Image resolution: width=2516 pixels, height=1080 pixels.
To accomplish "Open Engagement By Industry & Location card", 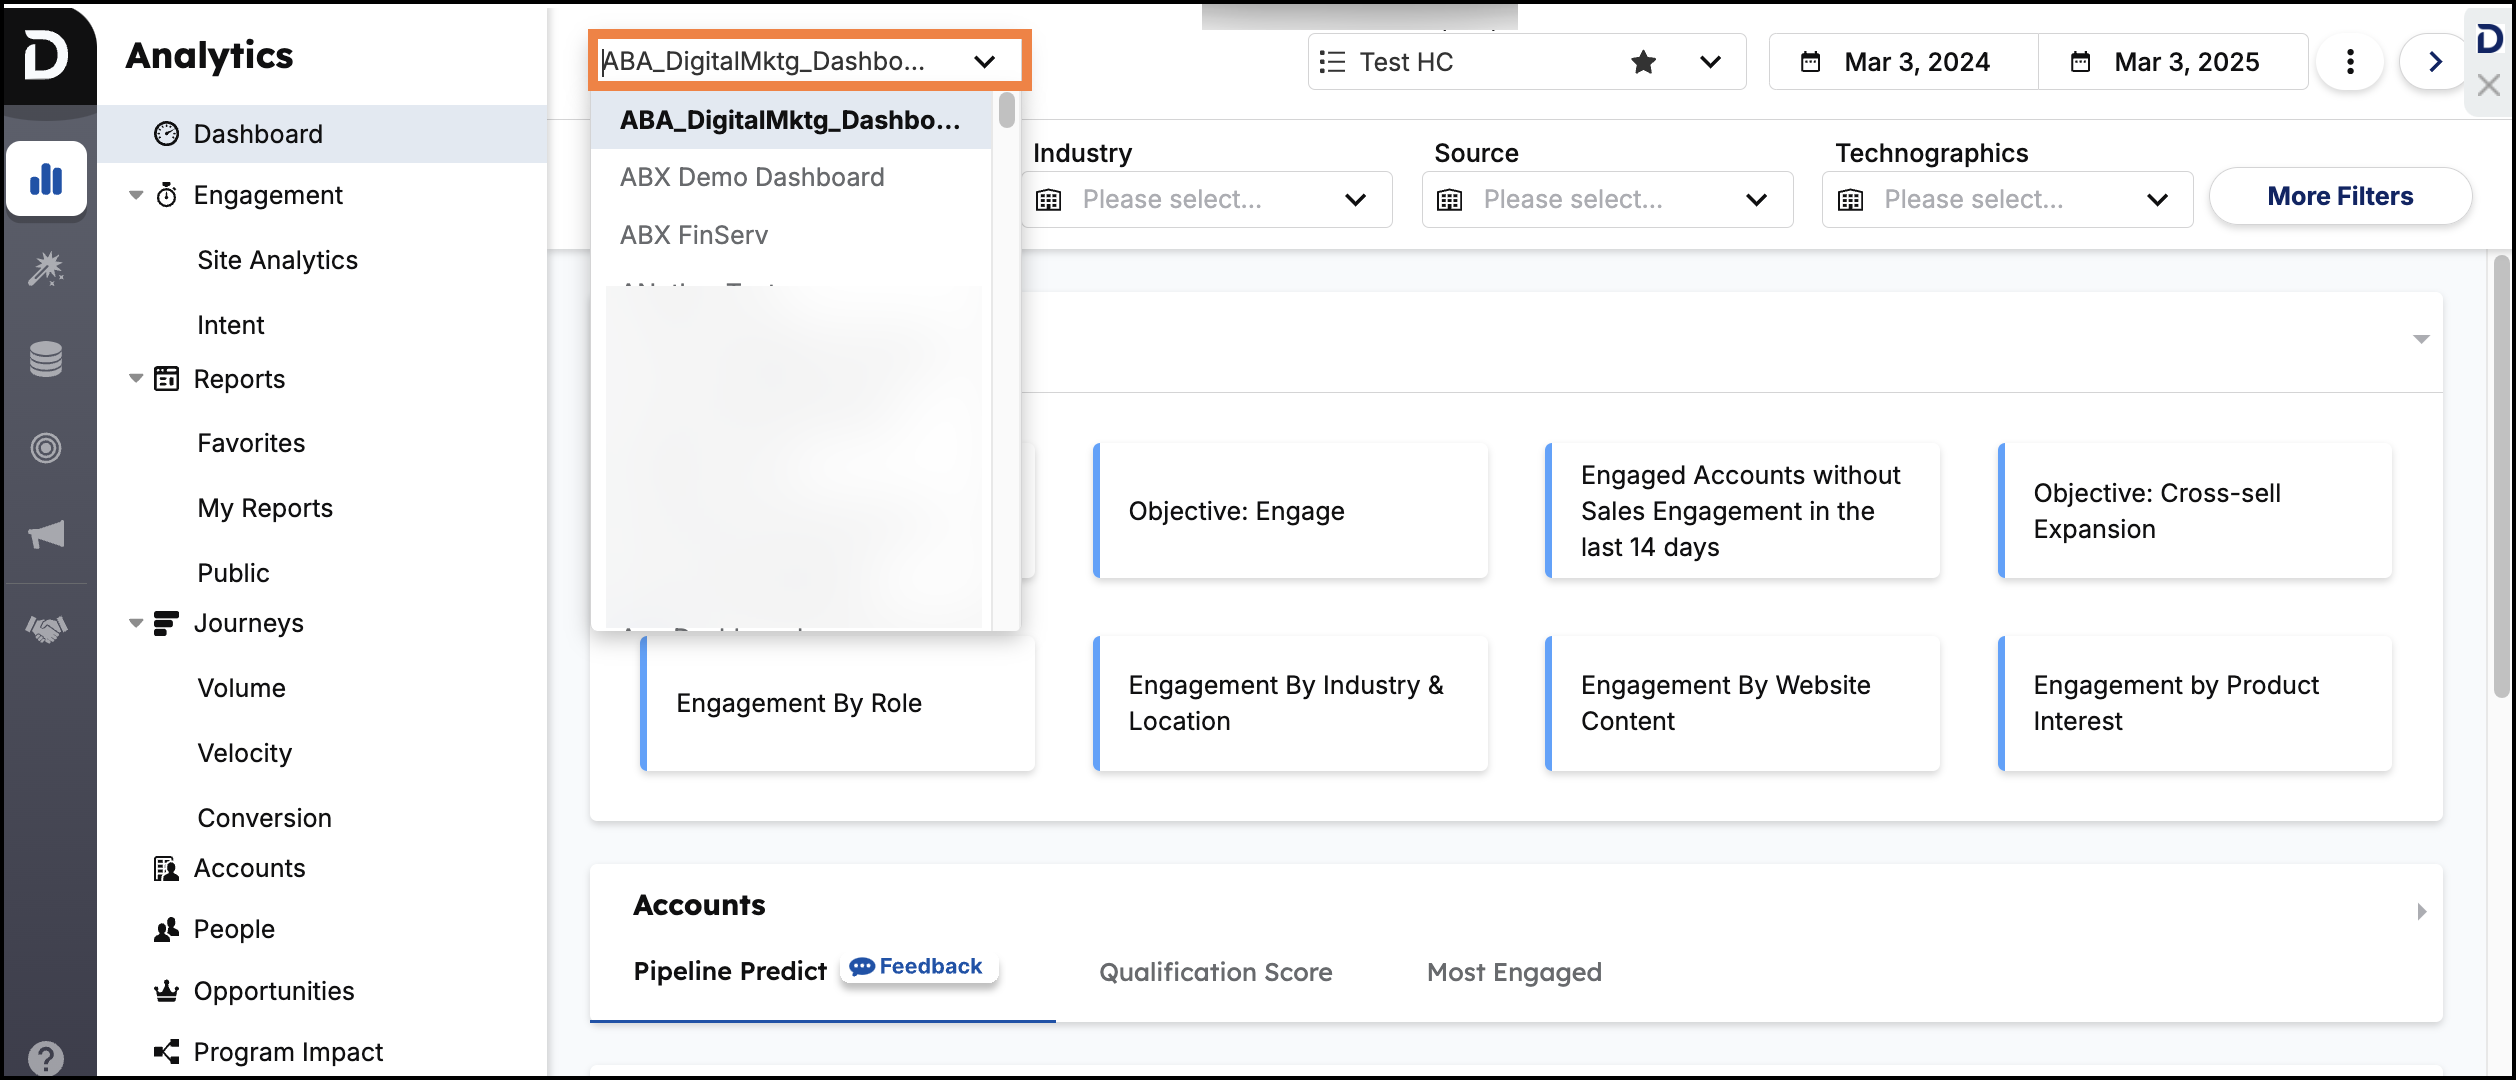I will pyautogui.click(x=1290, y=703).
